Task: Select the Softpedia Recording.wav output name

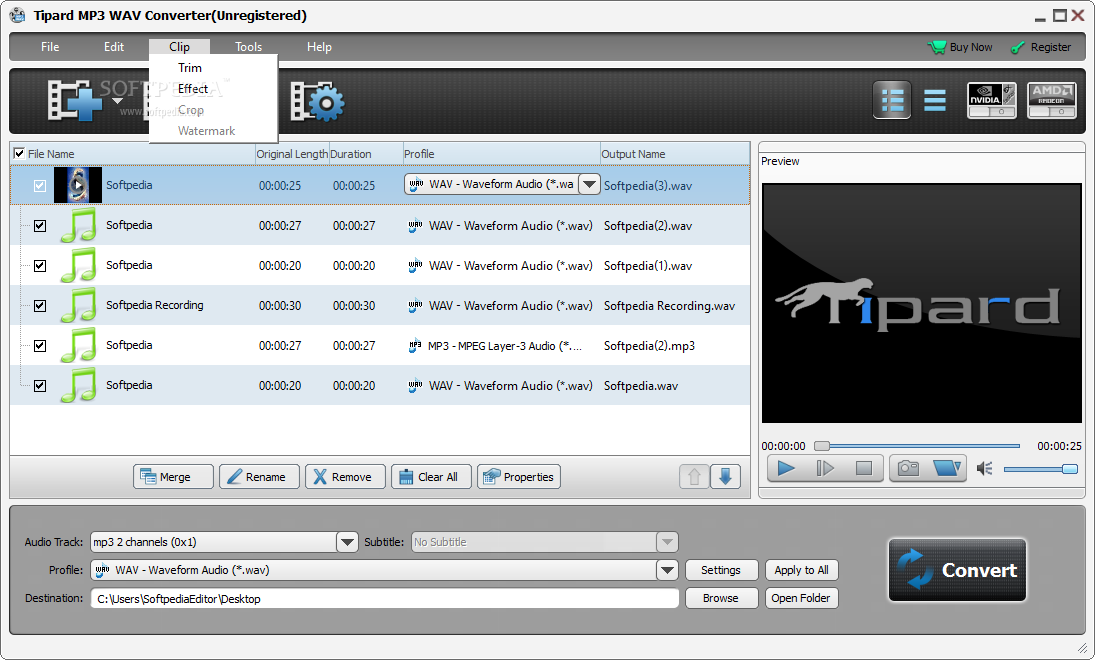Action: coord(669,306)
